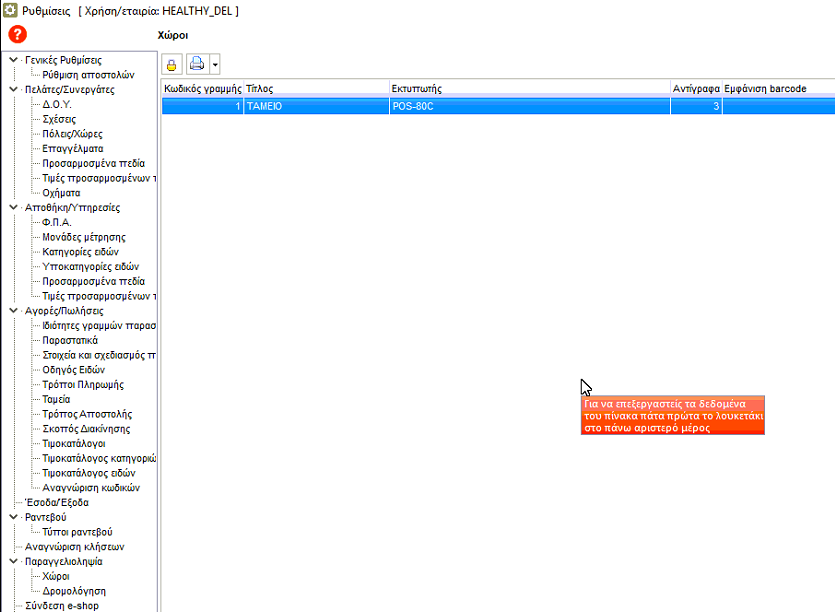Click the Τίτλος column header
The width and height of the screenshot is (835, 612).
pyautogui.click(x=316, y=88)
